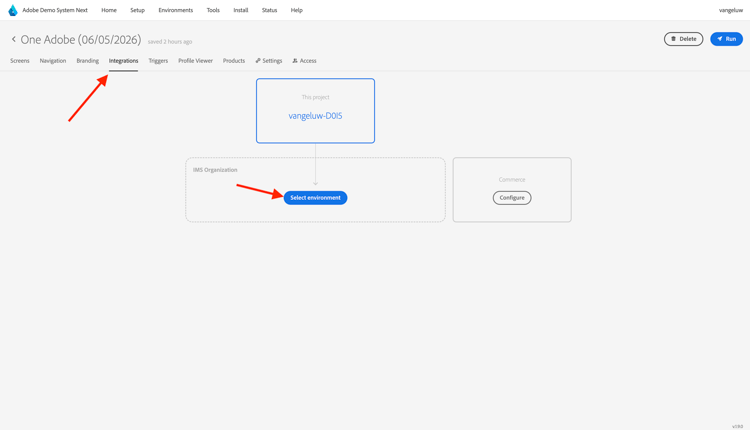Click the 'This project' label
Screen dimensions: 750x430
[315, 97]
